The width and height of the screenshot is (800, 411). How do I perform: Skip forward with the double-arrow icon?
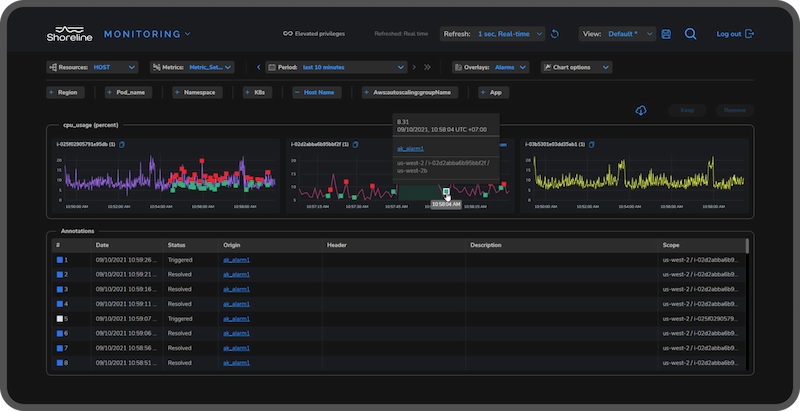coord(428,68)
